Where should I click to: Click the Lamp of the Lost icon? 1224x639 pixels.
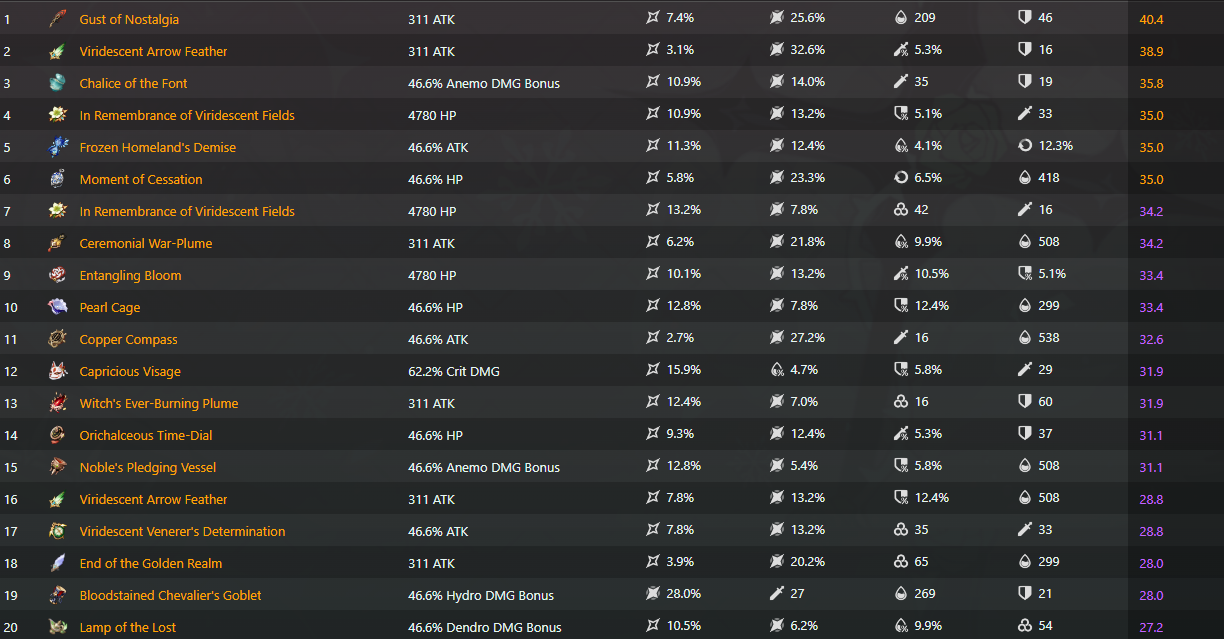point(57,627)
